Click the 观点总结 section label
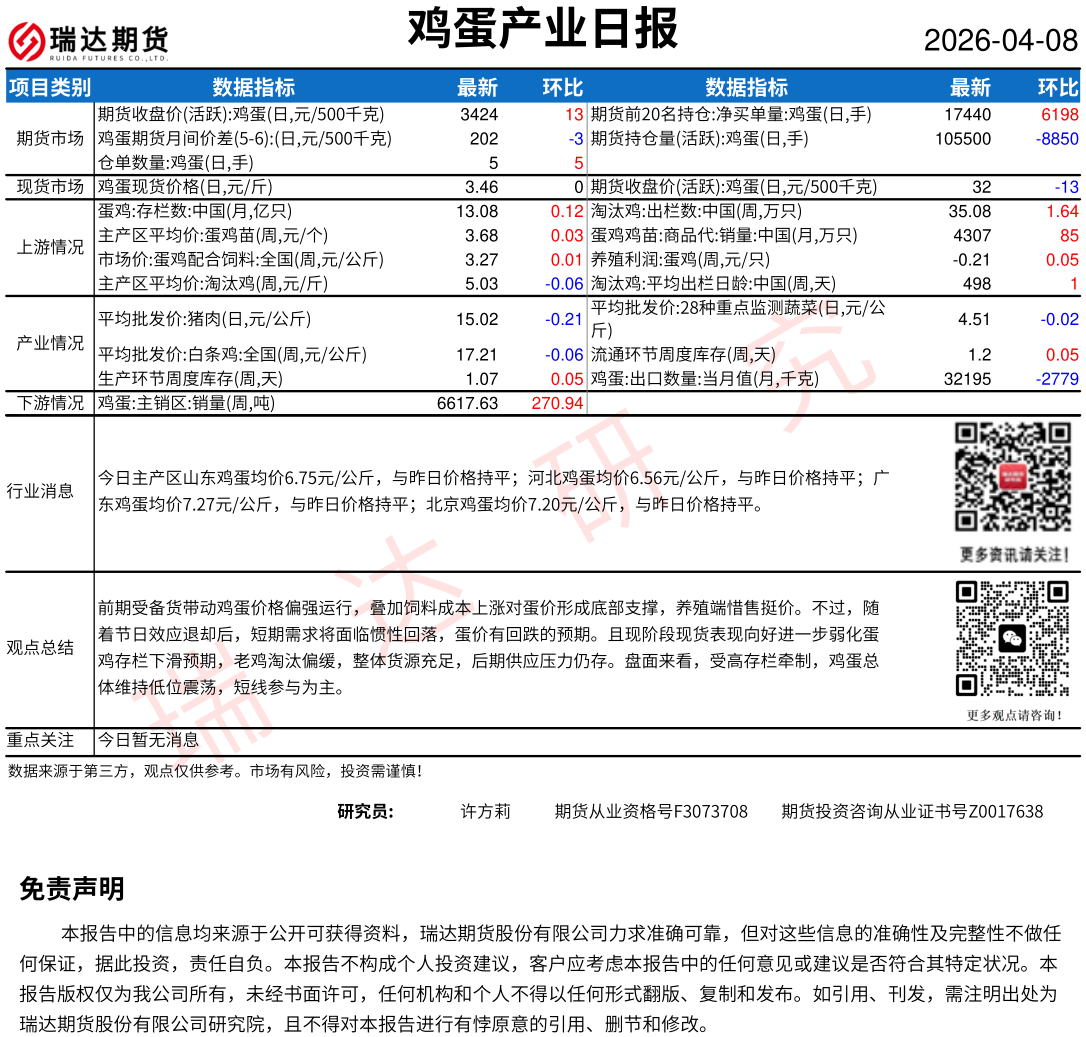The image size is (1086, 1037). pos(40,647)
